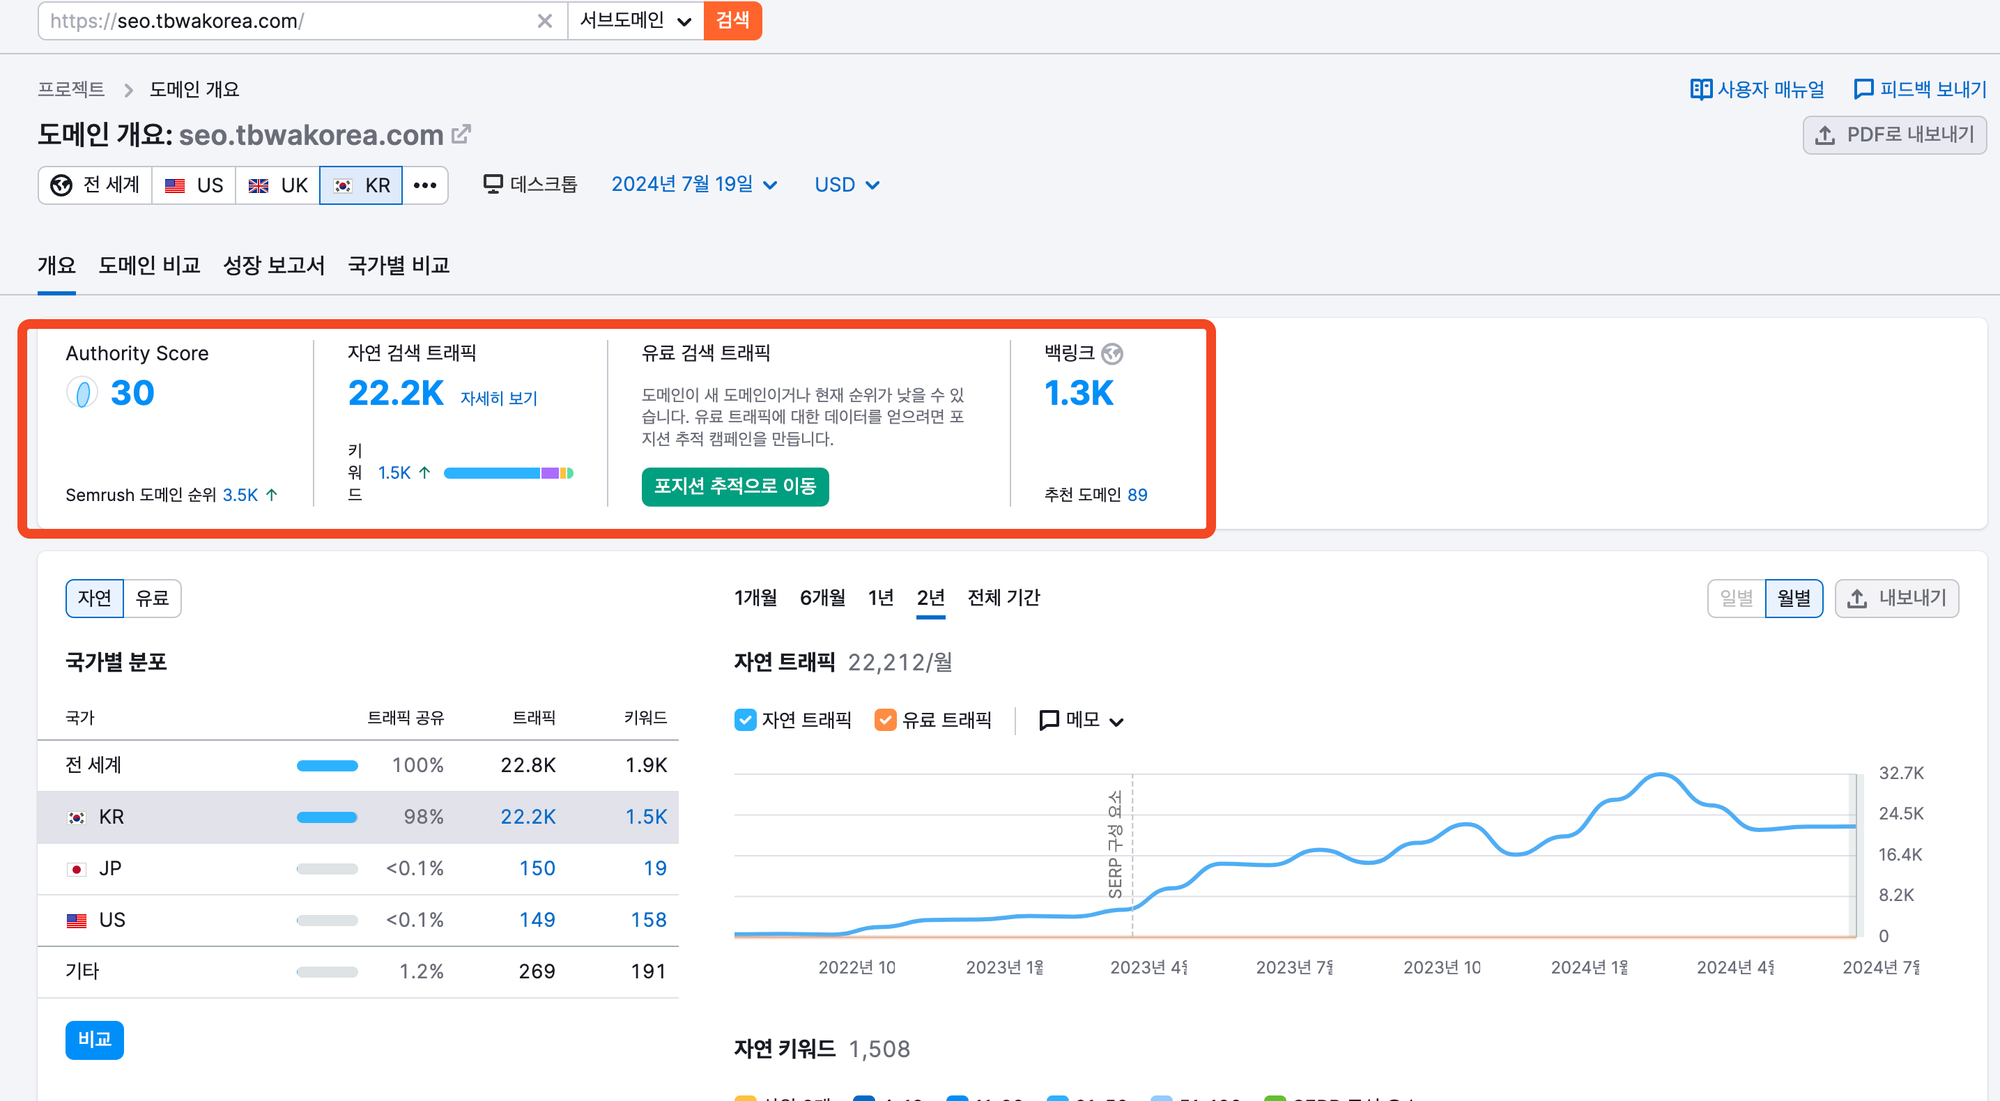Click 전 세계 traffic share bar
Screen dimensions: 2000x1101
pos(327,766)
